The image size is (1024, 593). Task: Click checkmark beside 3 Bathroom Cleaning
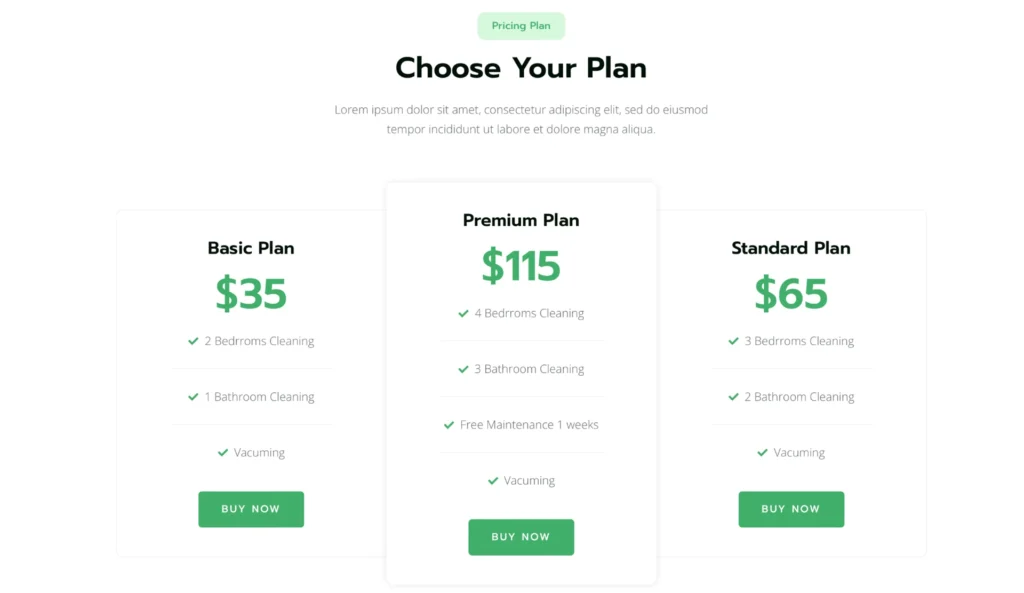(x=463, y=369)
